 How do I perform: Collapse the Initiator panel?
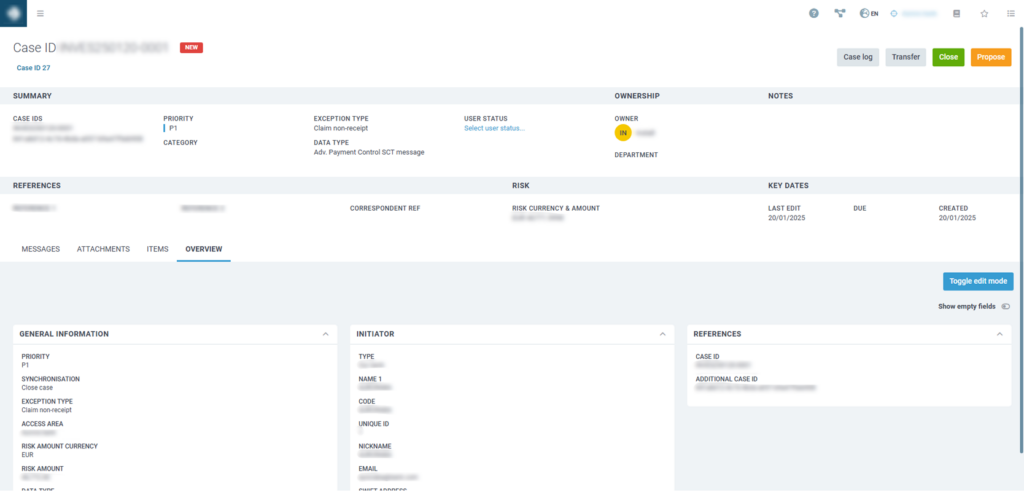click(662, 334)
